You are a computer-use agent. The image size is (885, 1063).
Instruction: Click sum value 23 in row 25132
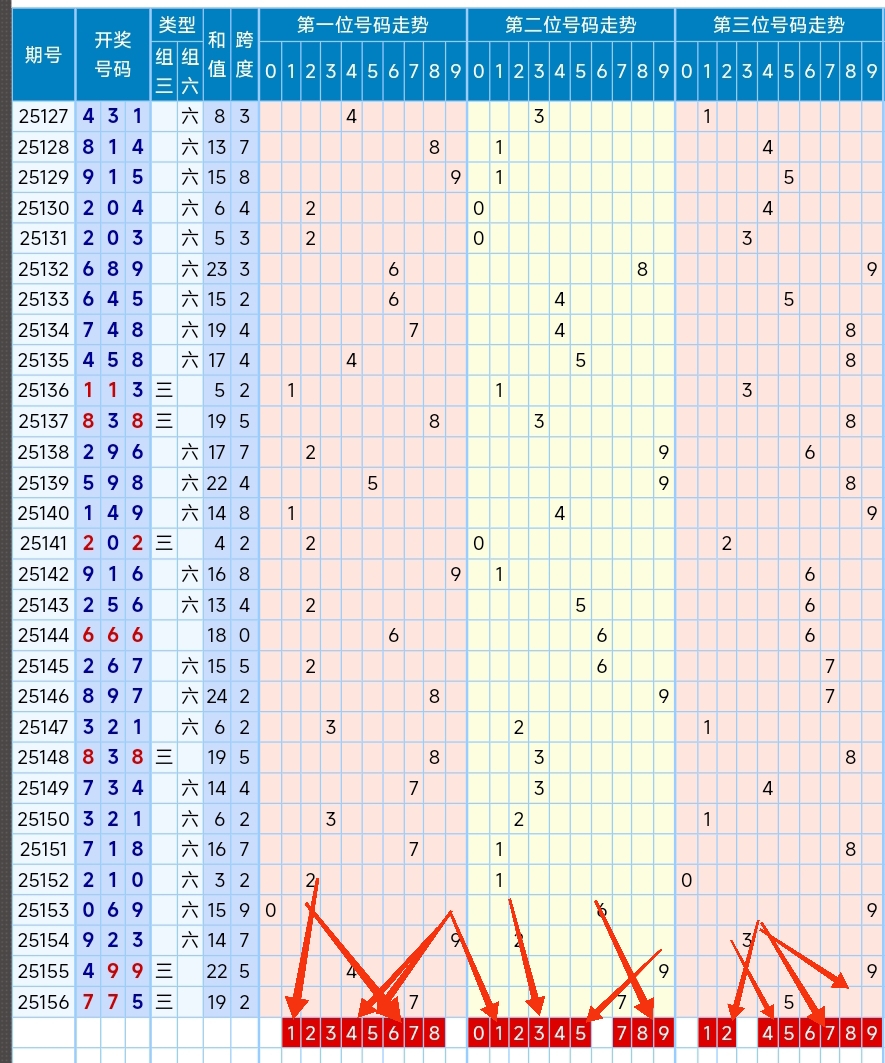(x=217, y=269)
